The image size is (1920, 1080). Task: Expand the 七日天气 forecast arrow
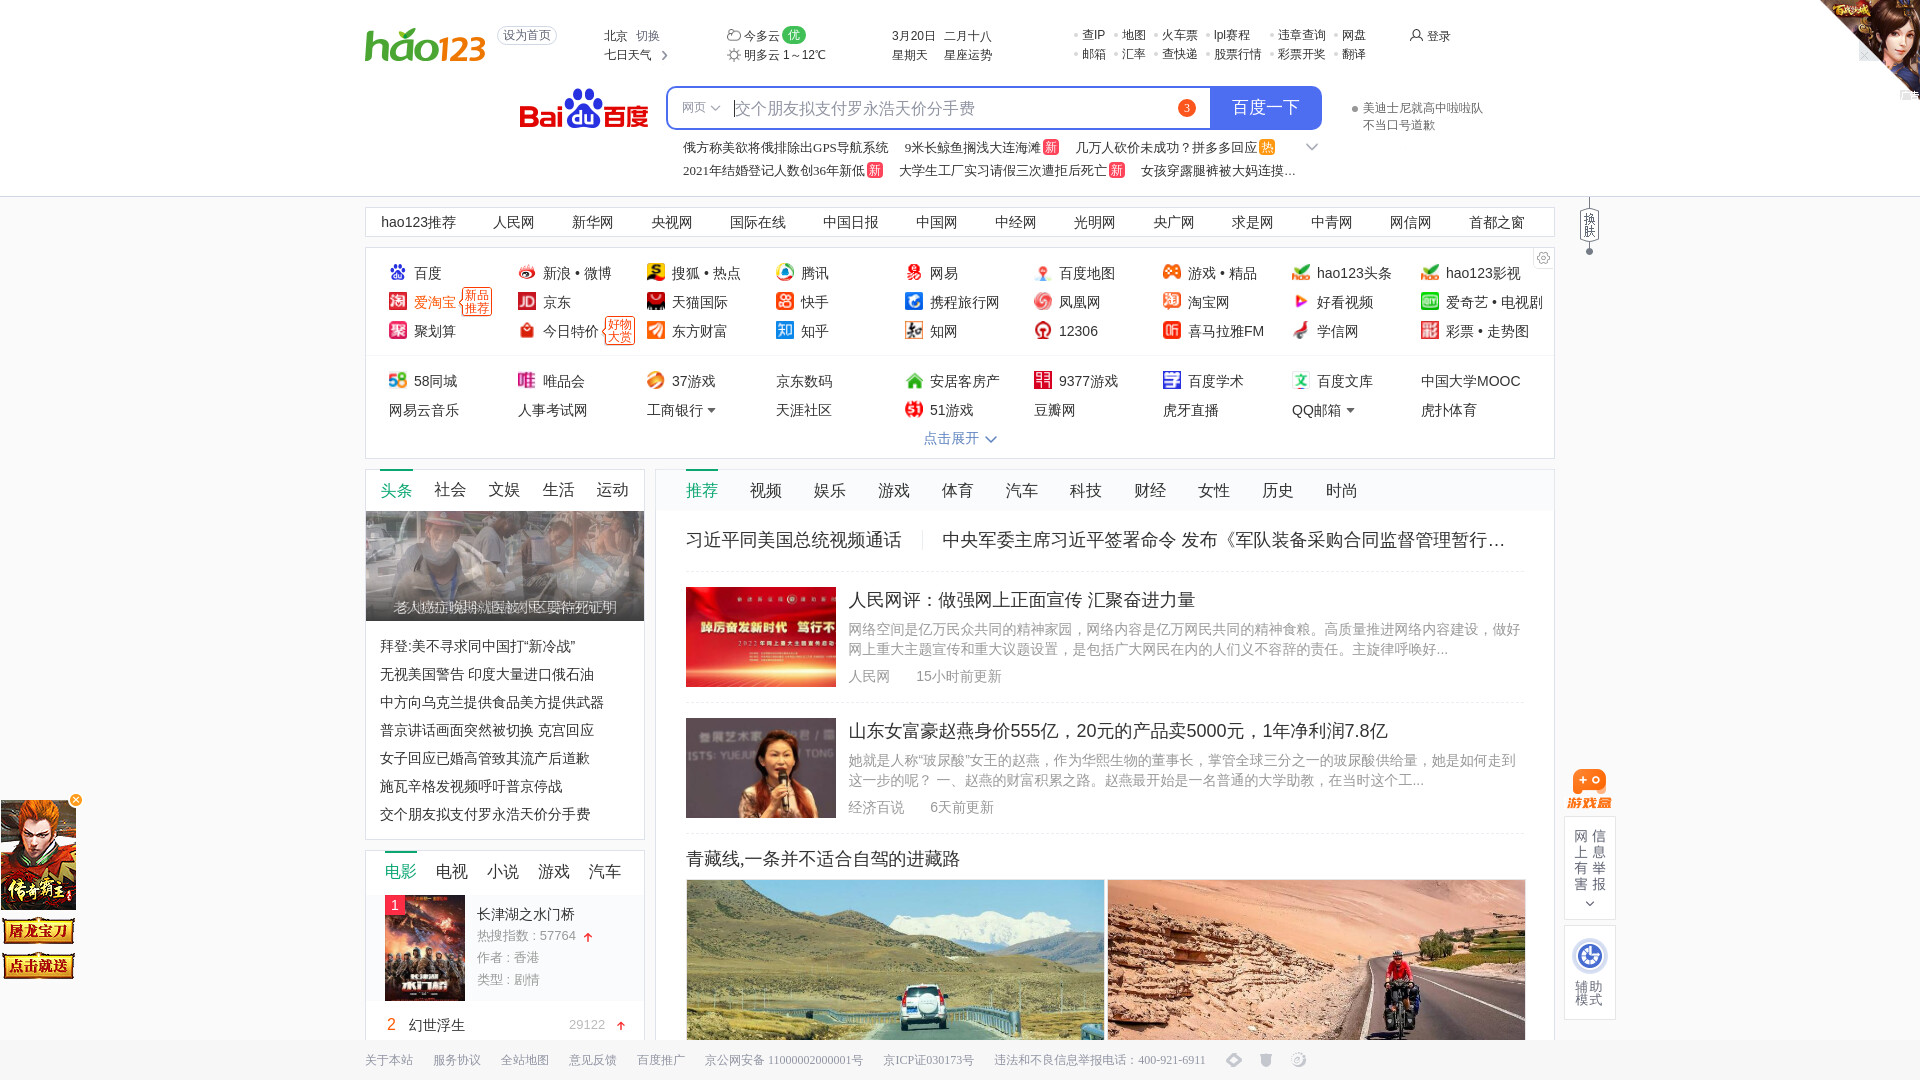(664, 55)
